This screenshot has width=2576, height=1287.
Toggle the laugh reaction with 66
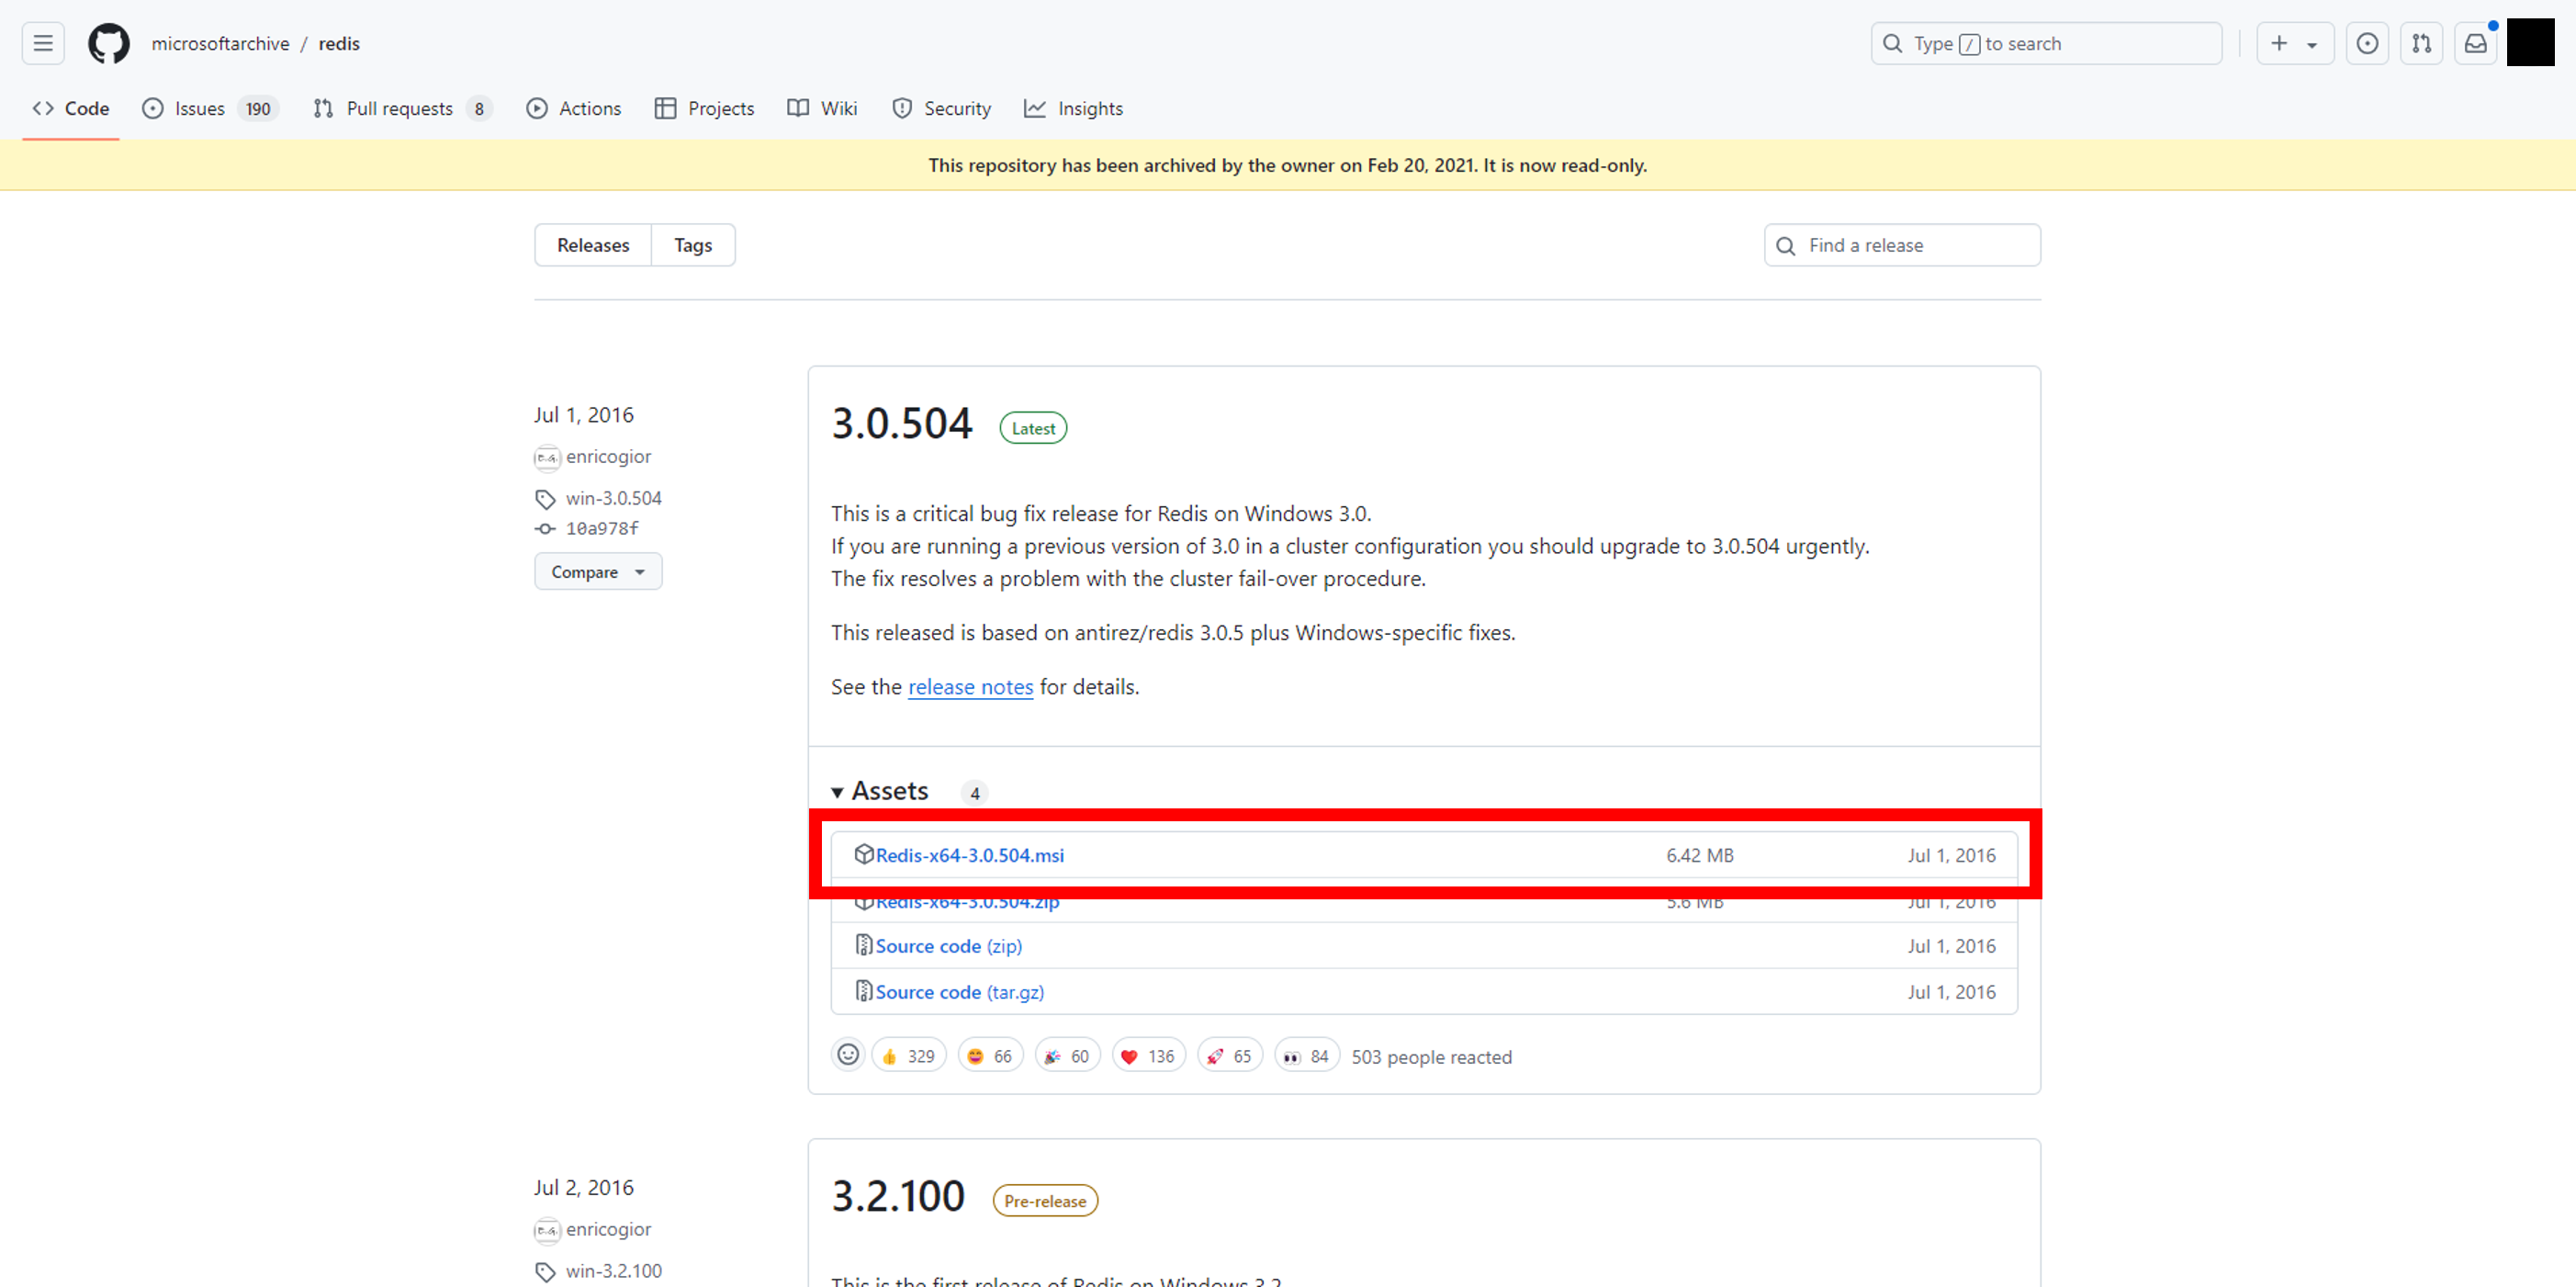pos(990,1056)
